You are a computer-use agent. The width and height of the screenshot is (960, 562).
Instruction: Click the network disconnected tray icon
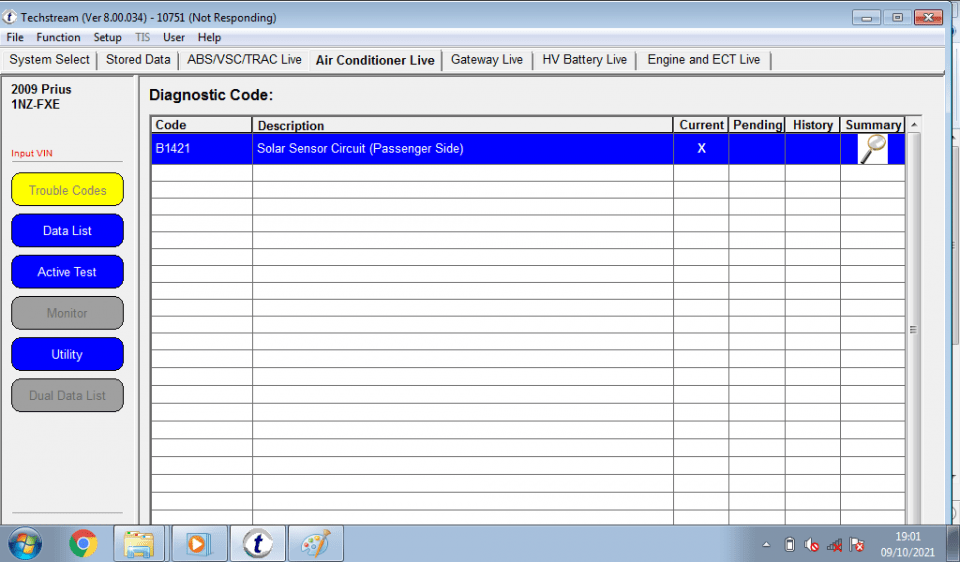(x=834, y=545)
